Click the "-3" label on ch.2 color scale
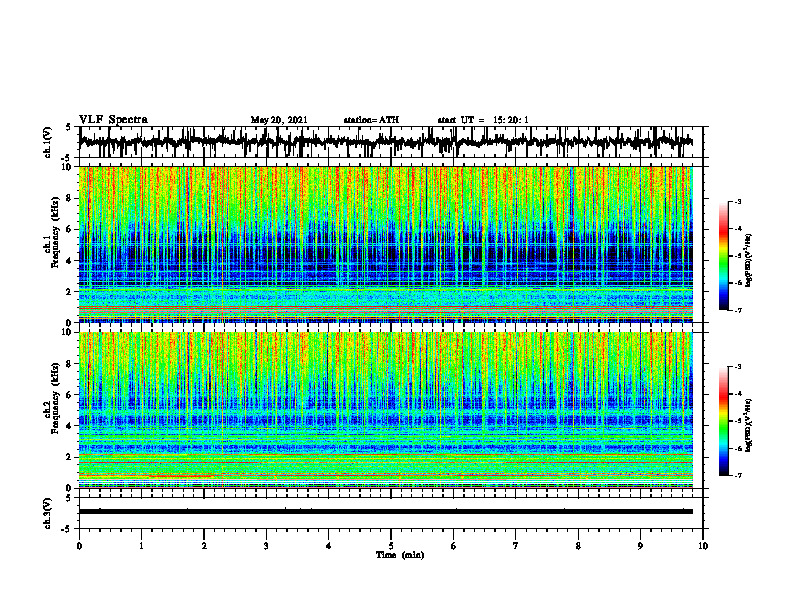This screenshot has width=792, height=612. point(738,367)
